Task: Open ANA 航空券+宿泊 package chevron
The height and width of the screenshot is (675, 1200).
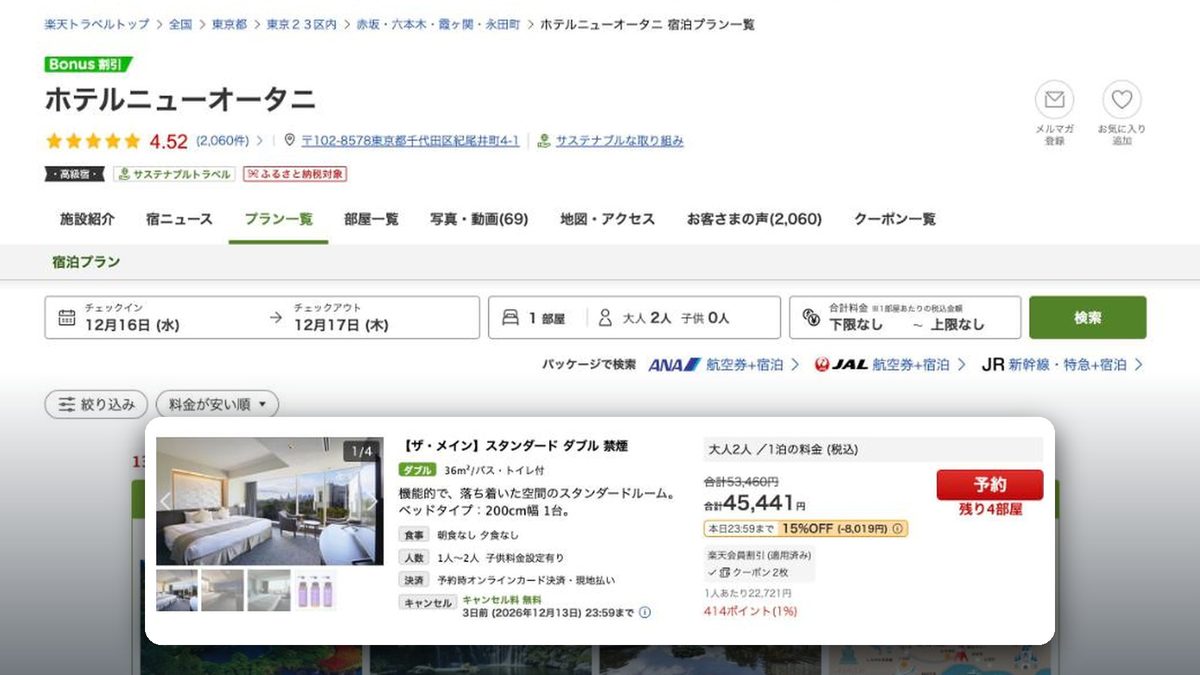Action: [x=794, y=365]
